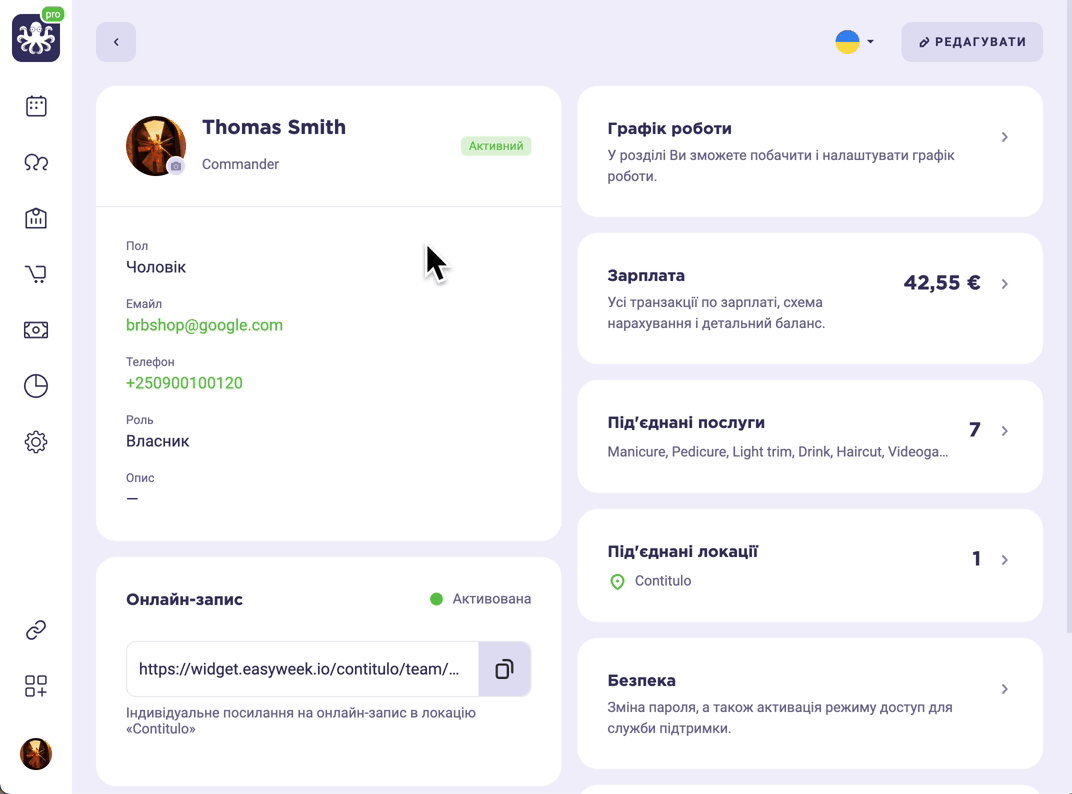Open the add apps grid icon
This screenshot has width=1072, height=794.
coord(36,686)
